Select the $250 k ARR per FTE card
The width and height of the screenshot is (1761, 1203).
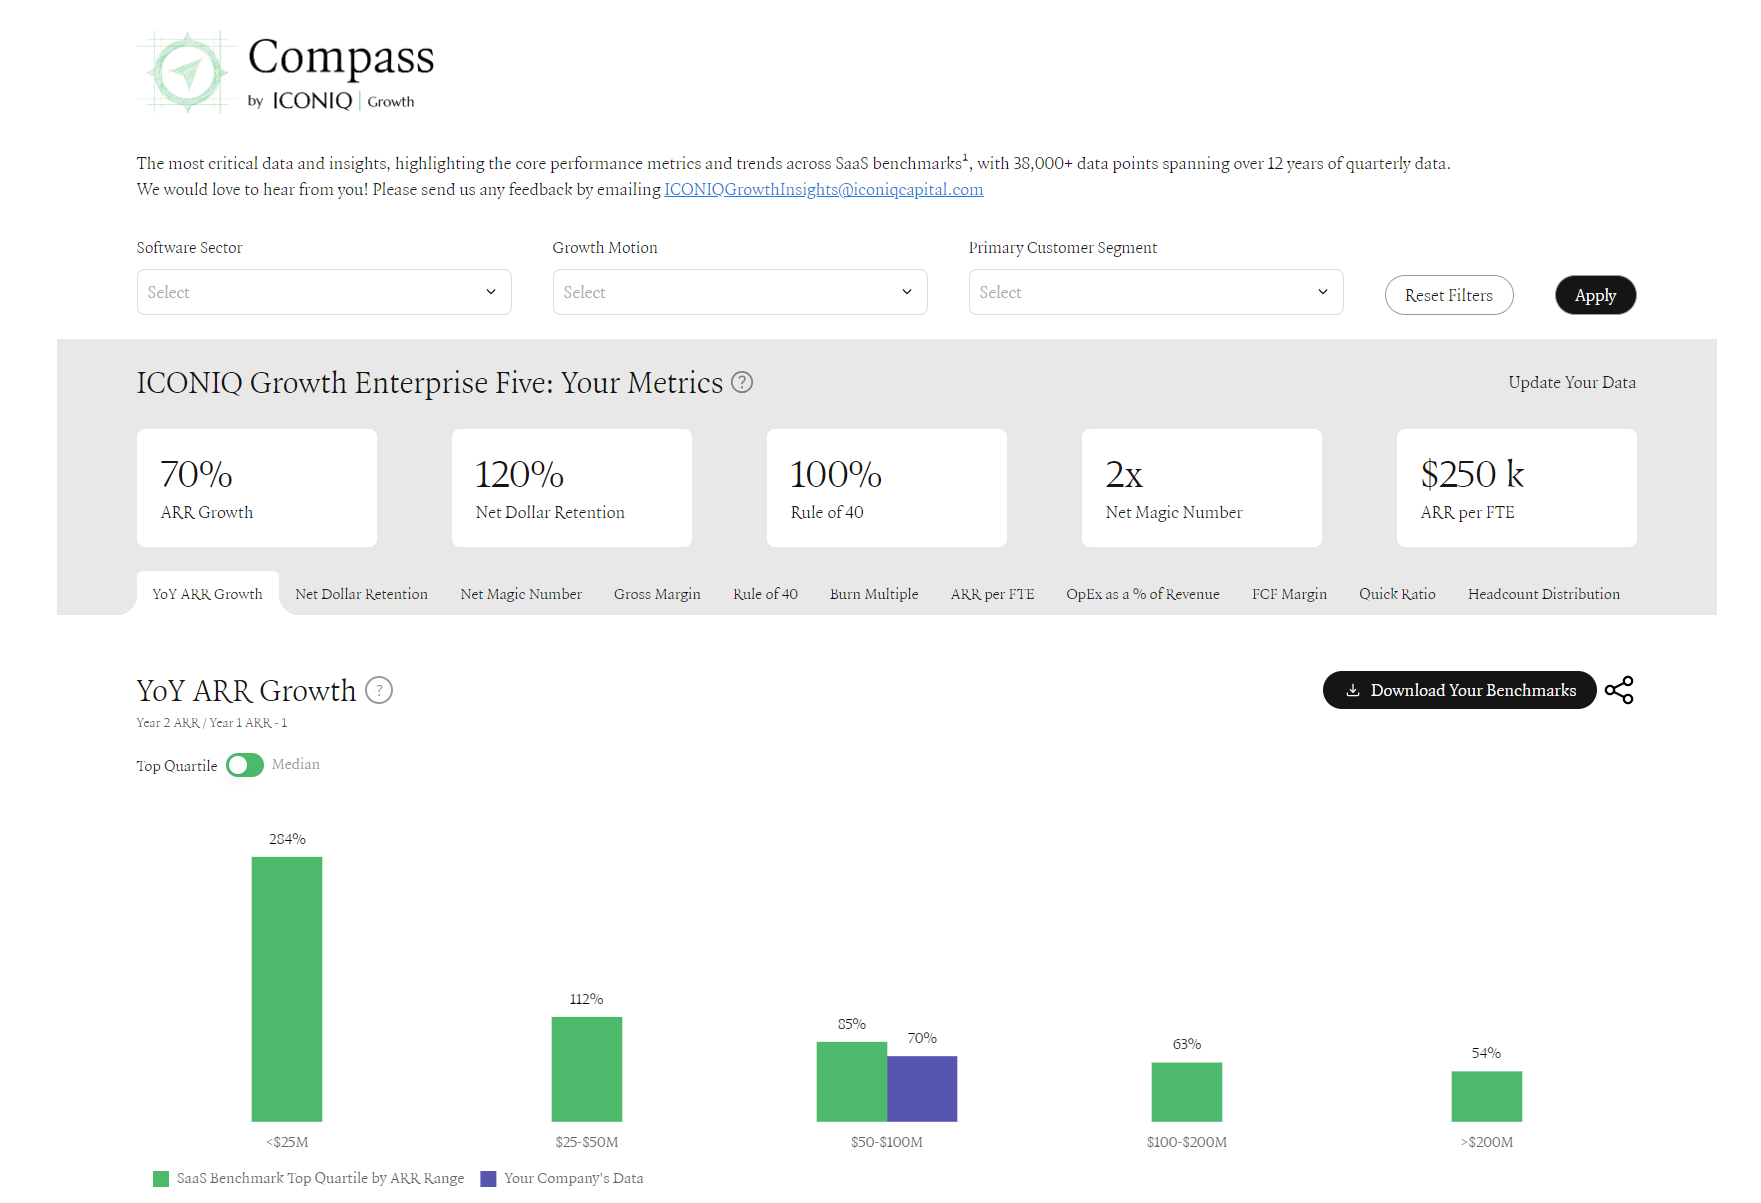pos(1516,488)
